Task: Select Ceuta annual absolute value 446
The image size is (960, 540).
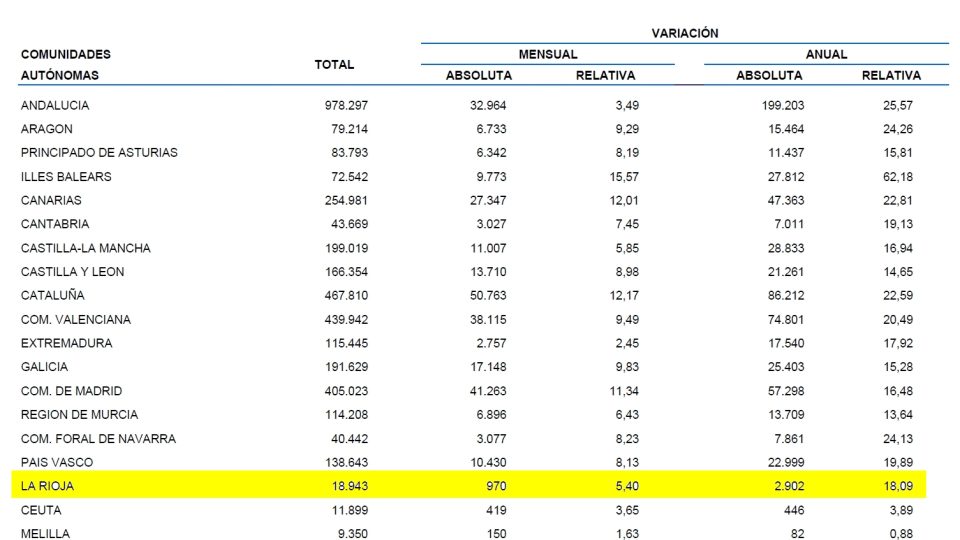Action: (x=792, y=510)
